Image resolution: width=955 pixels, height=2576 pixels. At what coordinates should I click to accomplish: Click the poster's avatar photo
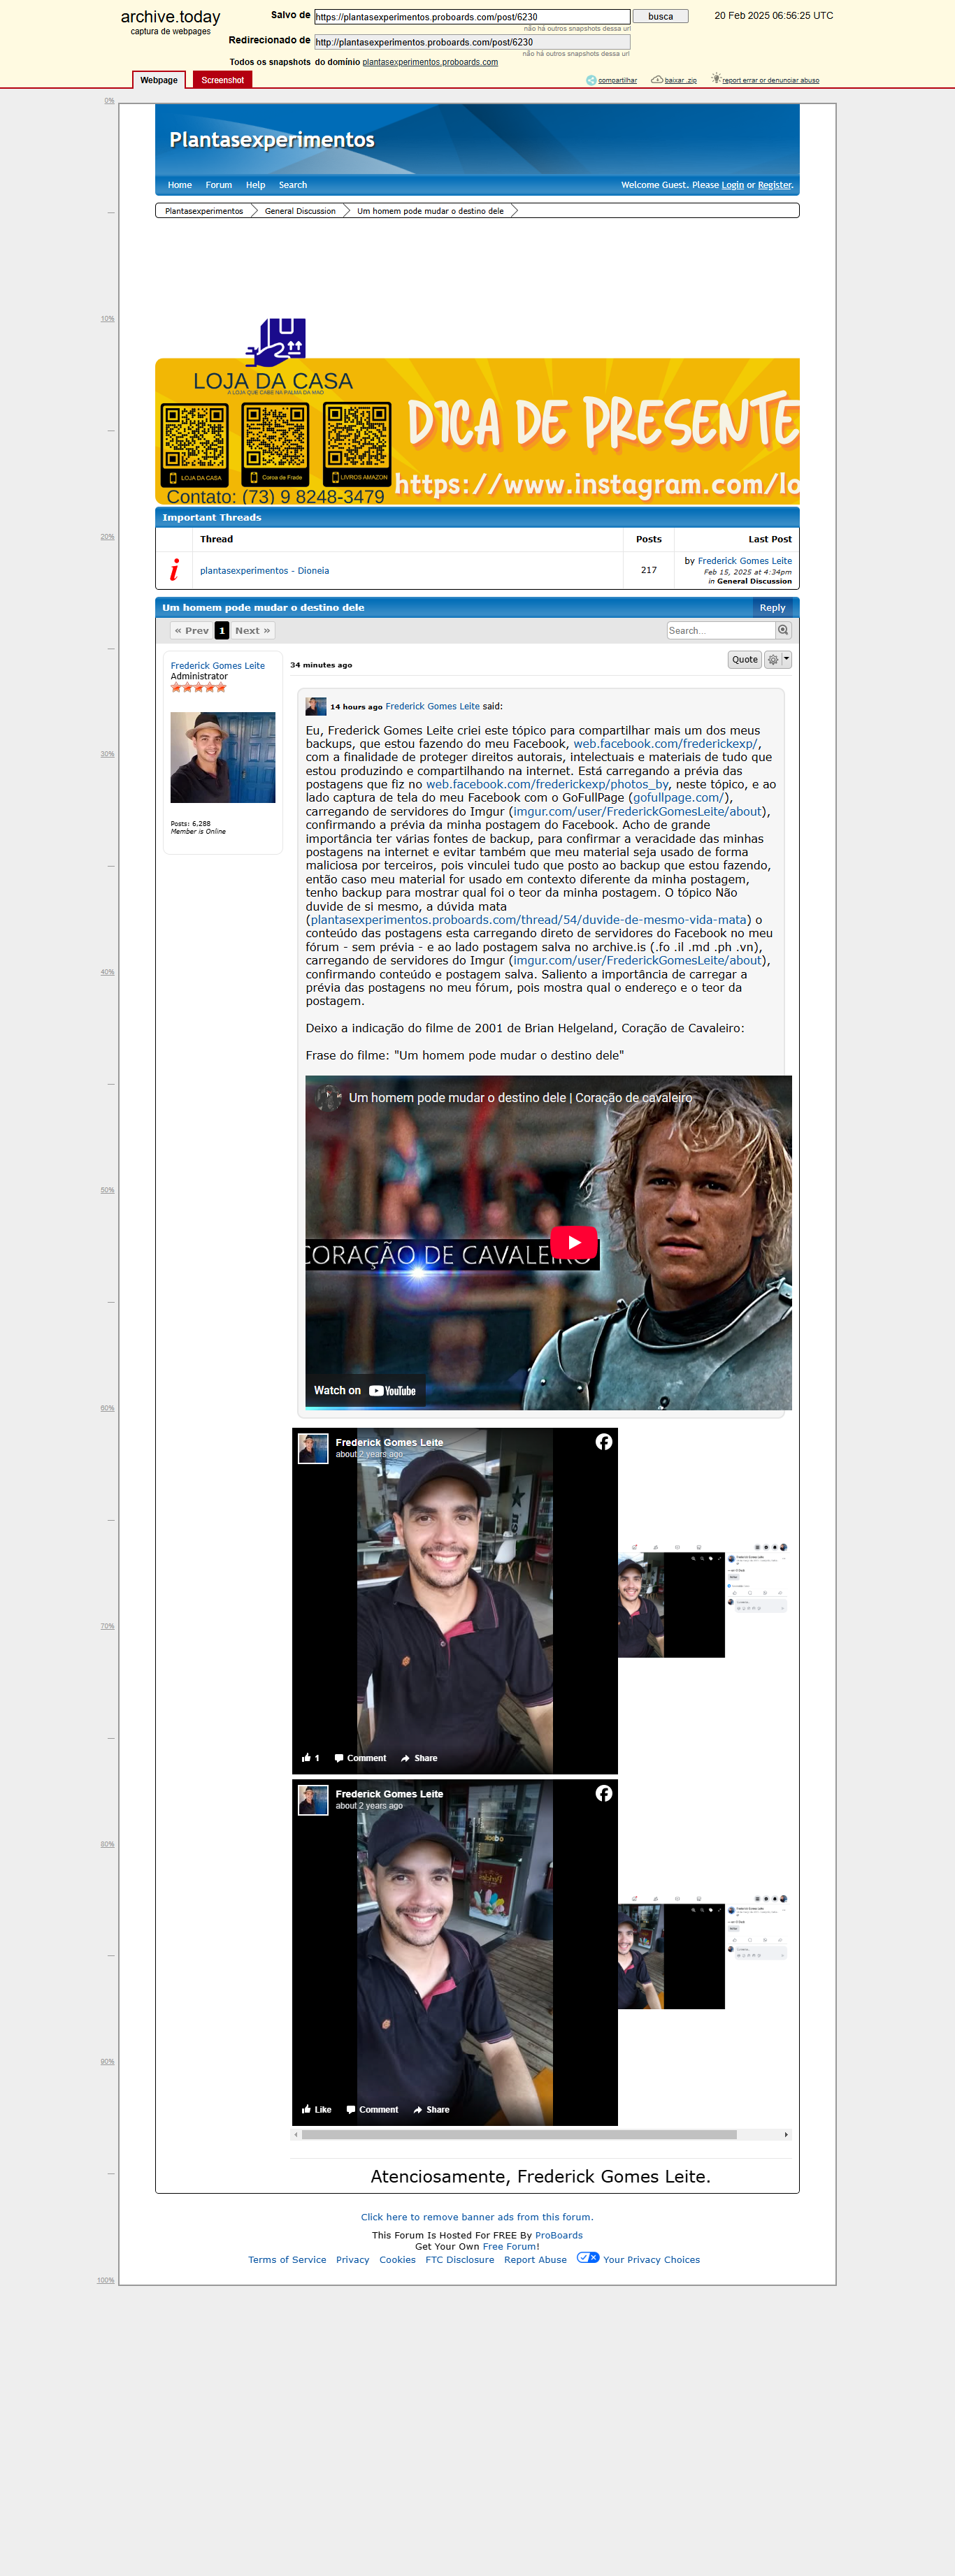223,757
